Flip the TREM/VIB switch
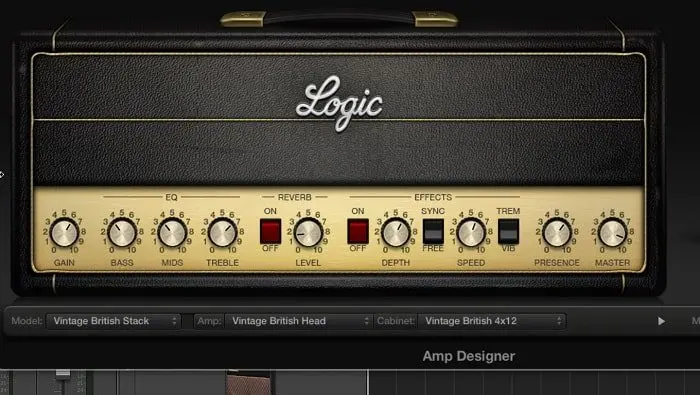This screenshot has width=700, height=395. (x=508, y=231)
